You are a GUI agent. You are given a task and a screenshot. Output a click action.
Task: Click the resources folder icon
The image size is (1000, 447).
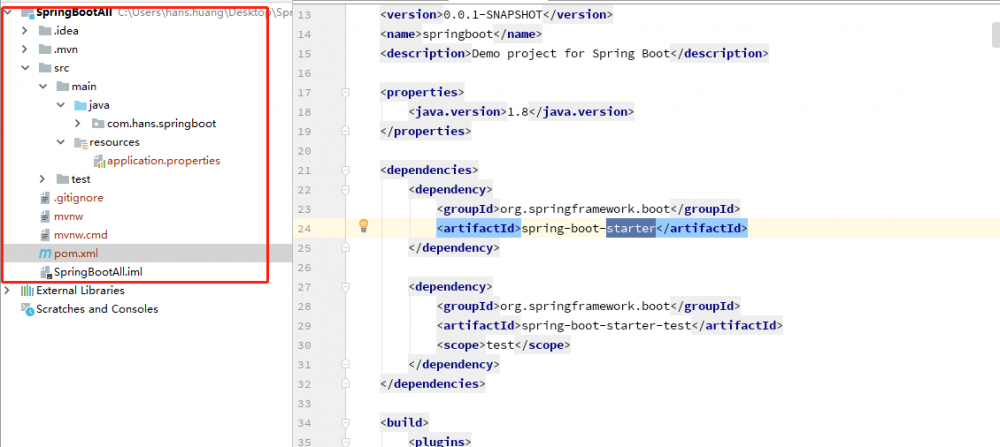coord(80,142)
